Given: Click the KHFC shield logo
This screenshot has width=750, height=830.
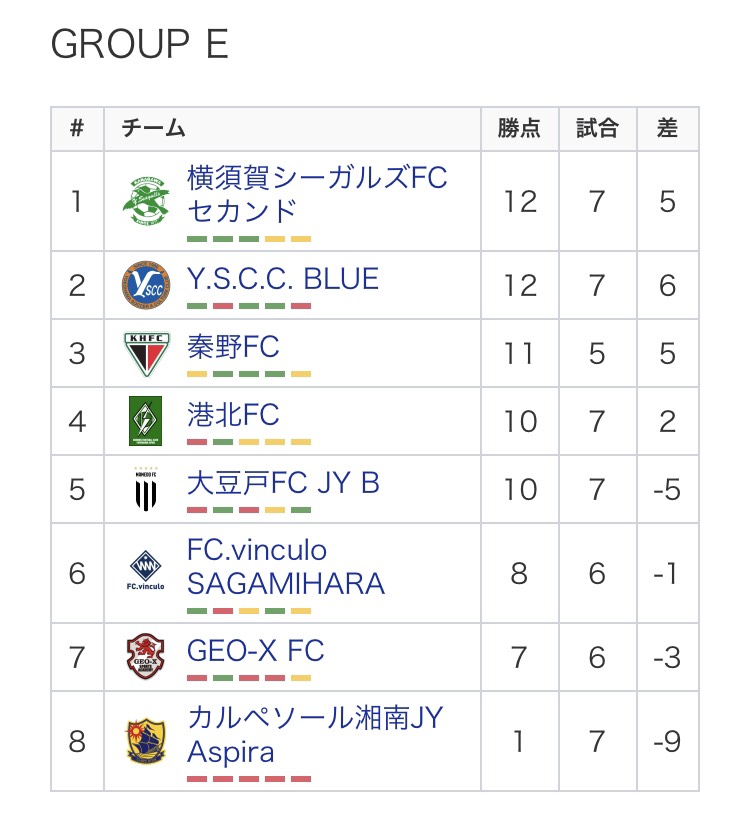Looking at the screenshot, I should (146, 354).
